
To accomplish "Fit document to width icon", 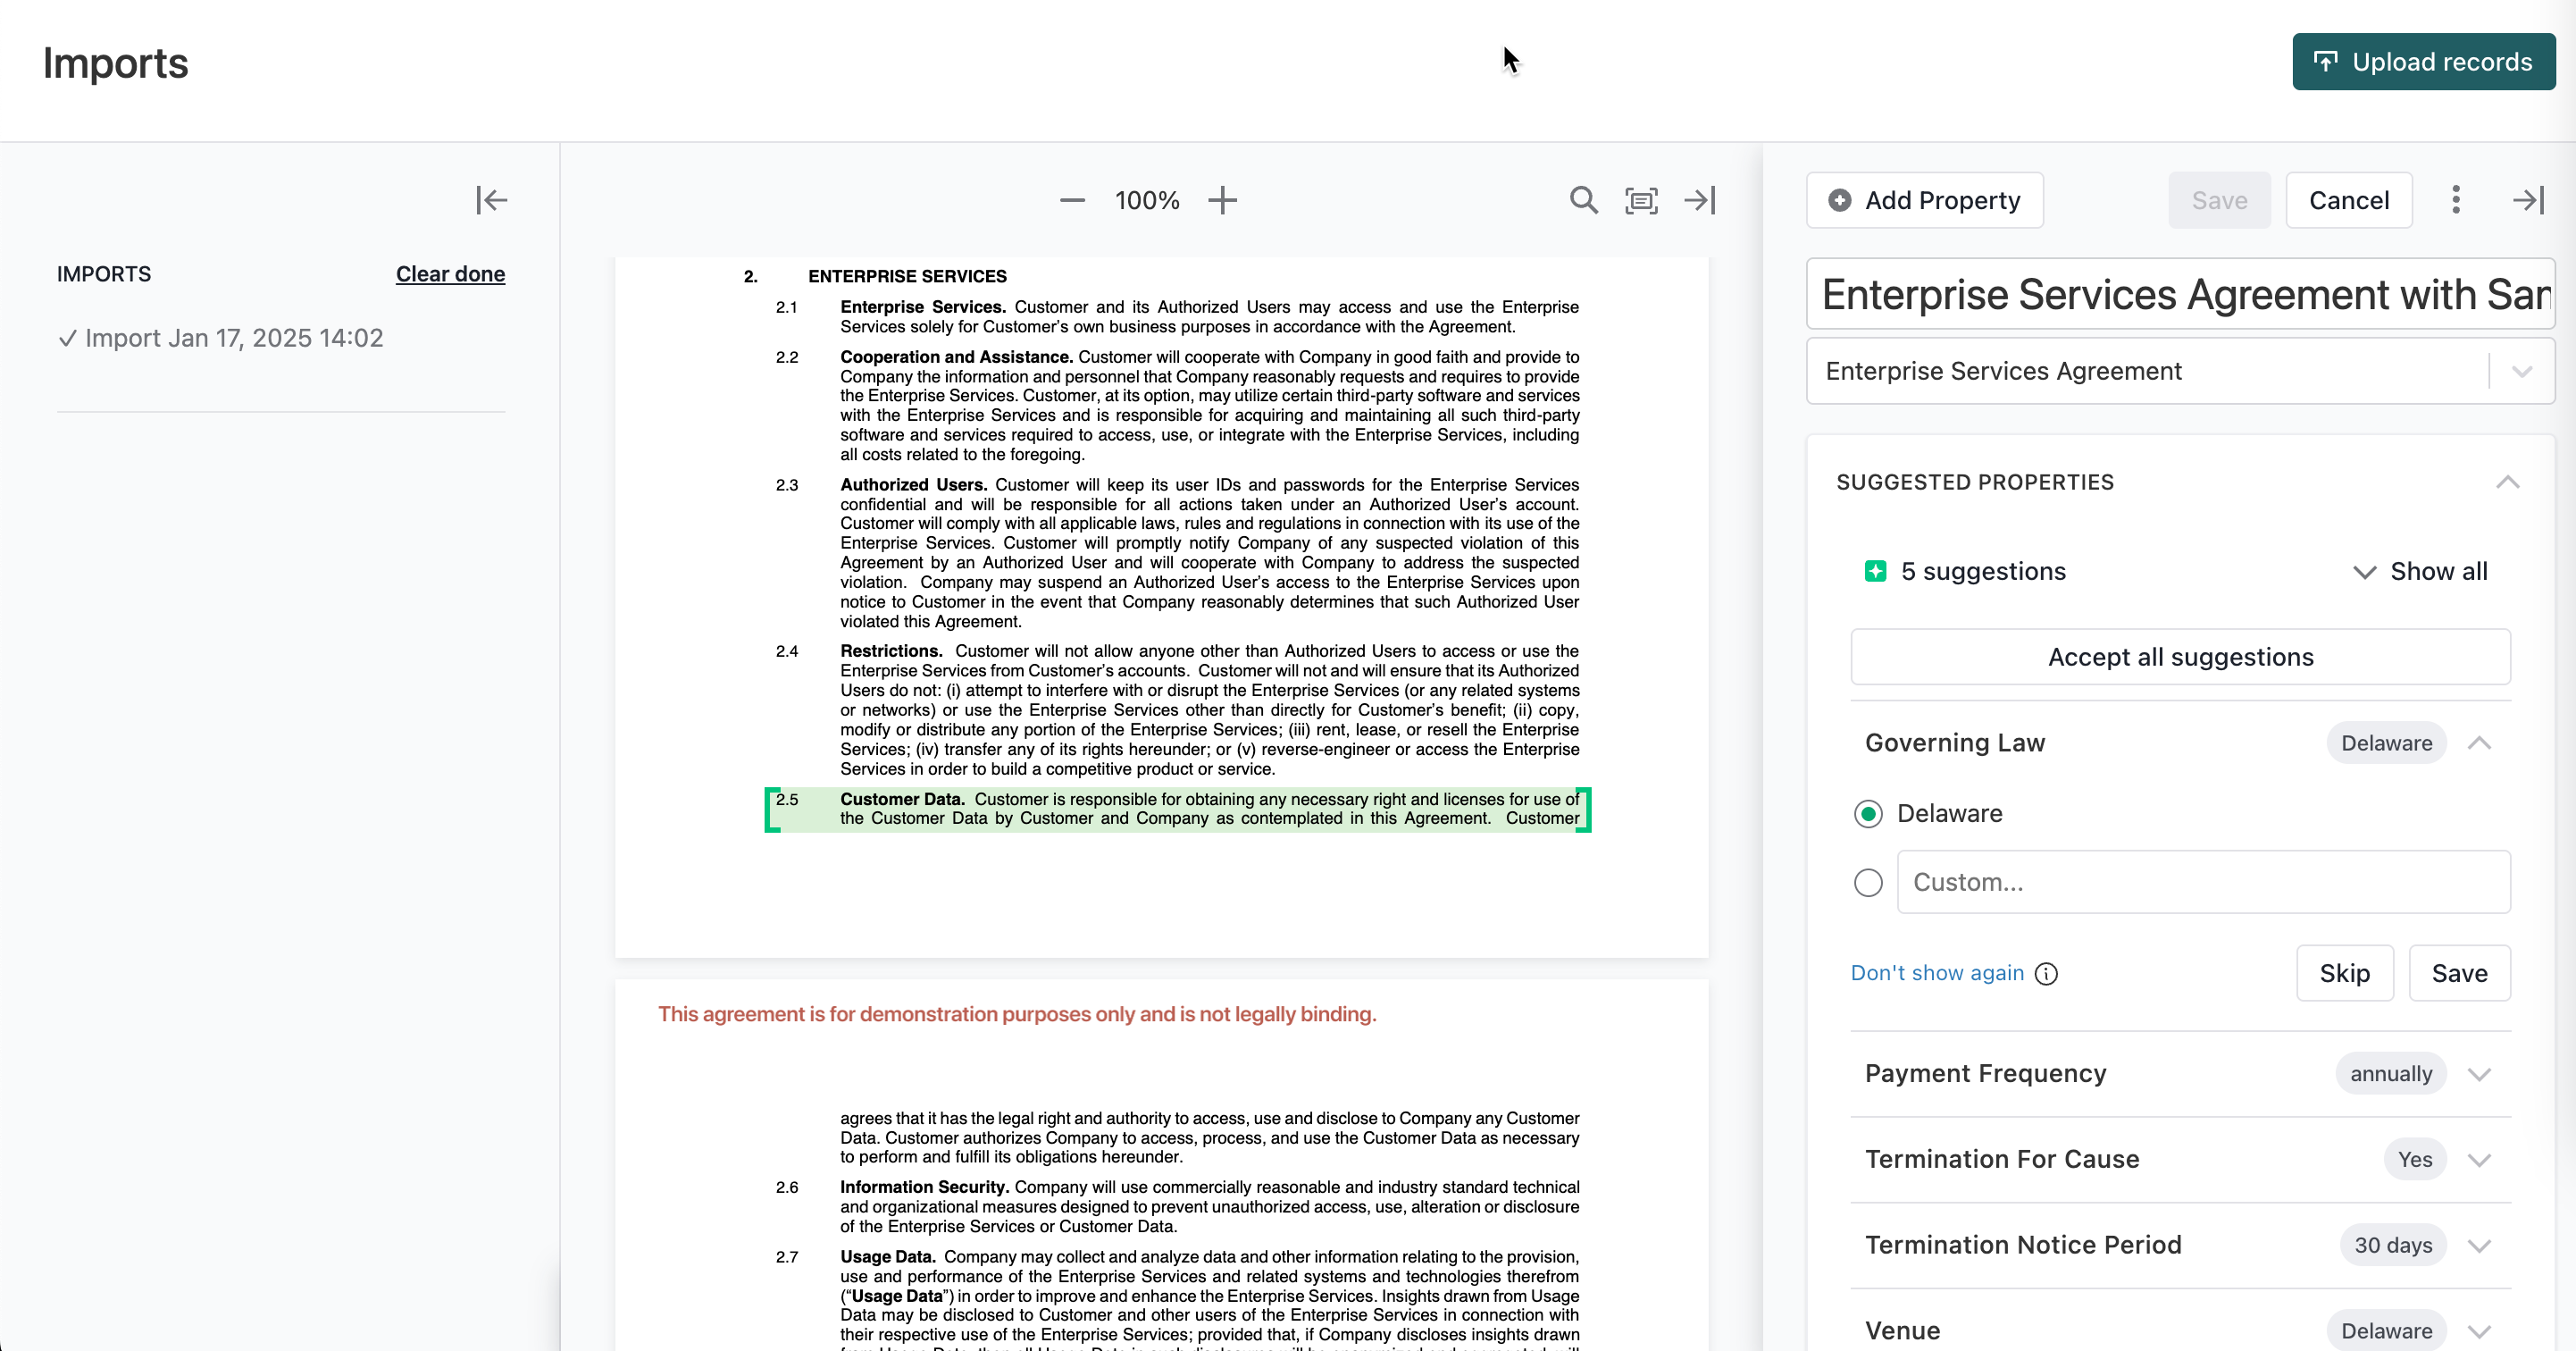I will [1641, 200].
